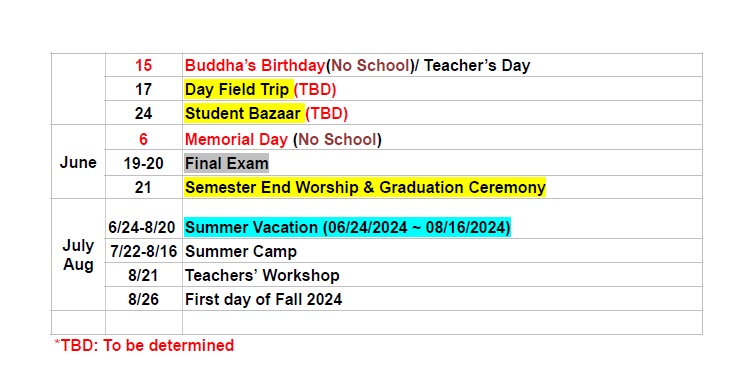Viewport: 743px width, 391px height.
Task: Click the cyan Summer Vacation entry
Action: click(x=348, y=227)
